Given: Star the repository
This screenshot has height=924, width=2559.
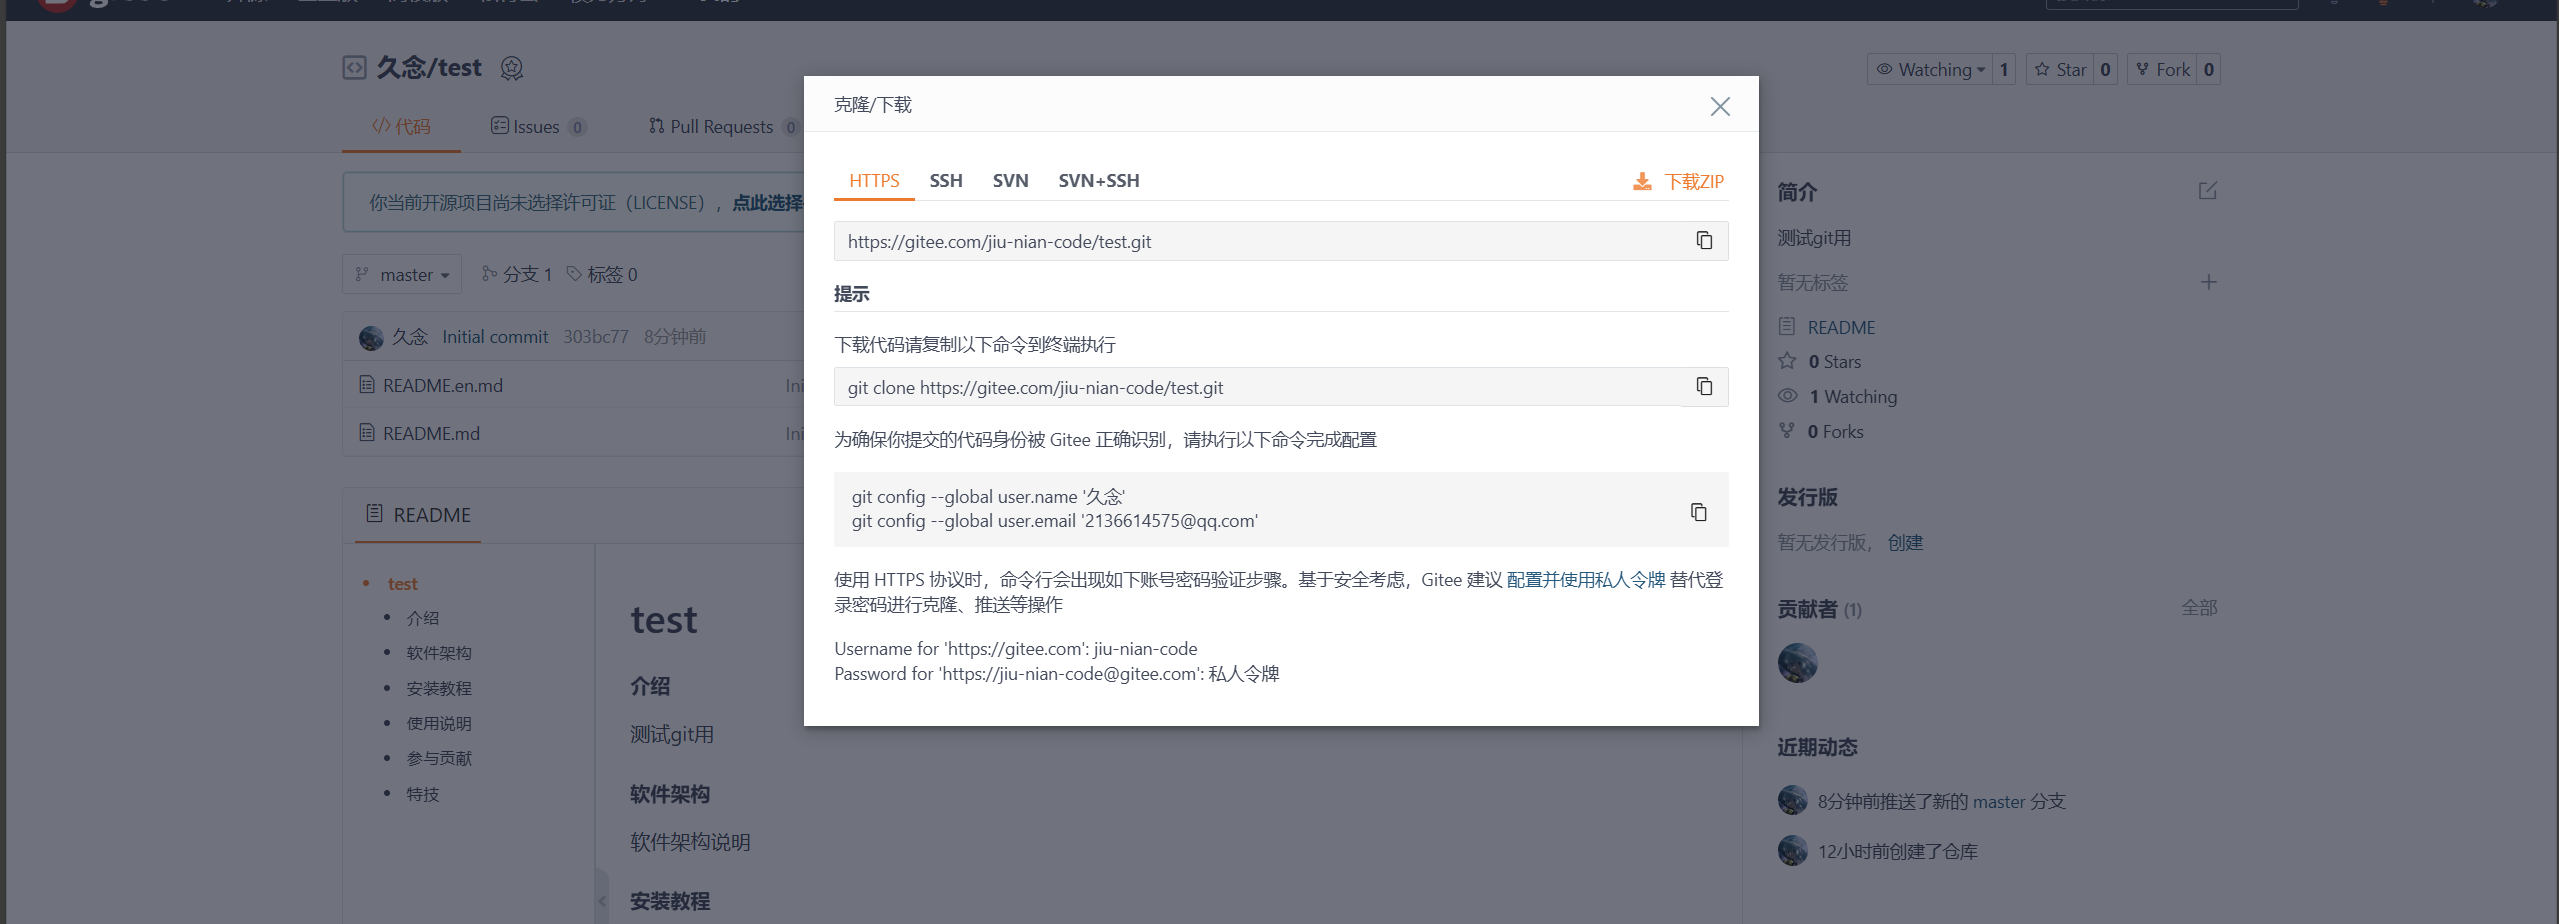Looking at the screenshot, I should pos(2060,69).
